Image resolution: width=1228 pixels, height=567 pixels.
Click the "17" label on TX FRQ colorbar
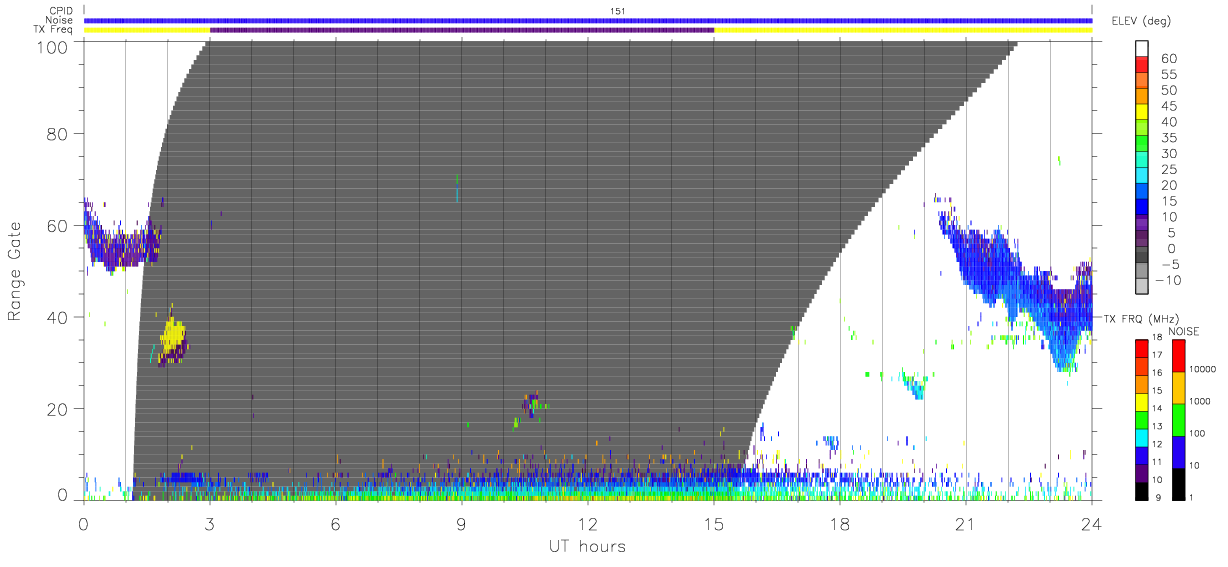point(1157,356)
